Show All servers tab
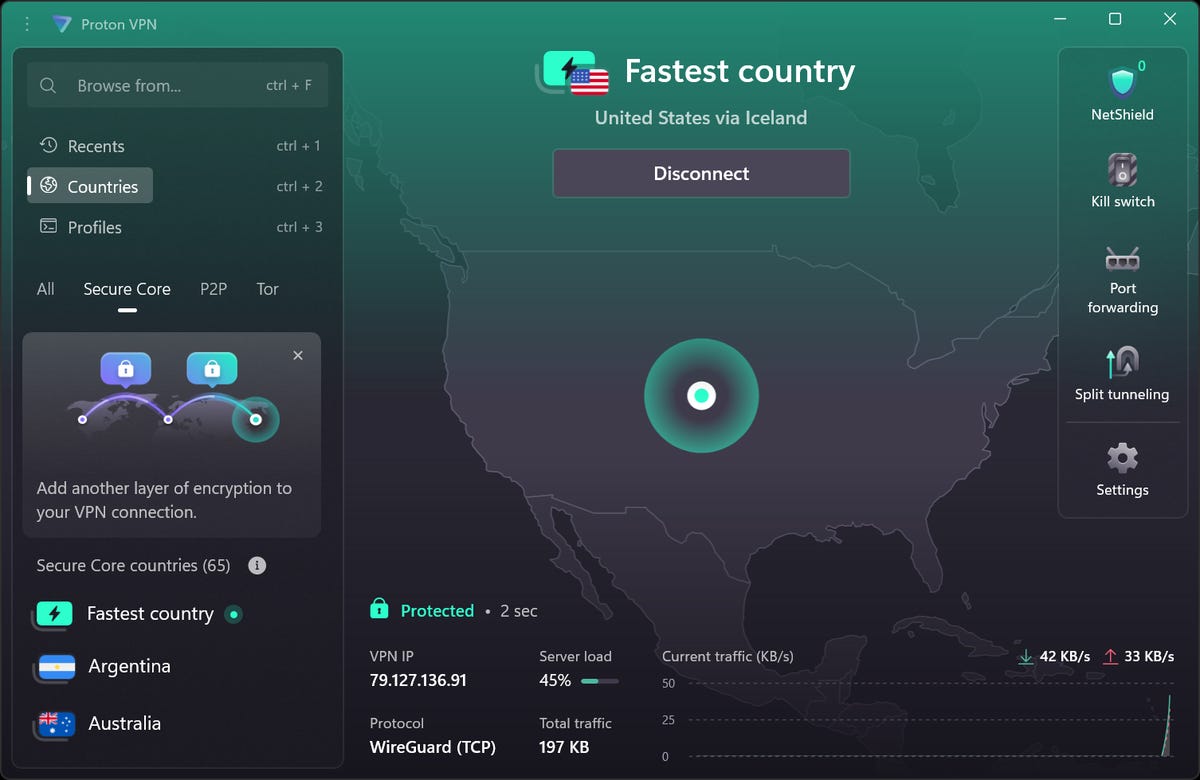Viewport: 1200px width, 780px height. [46, 289]
